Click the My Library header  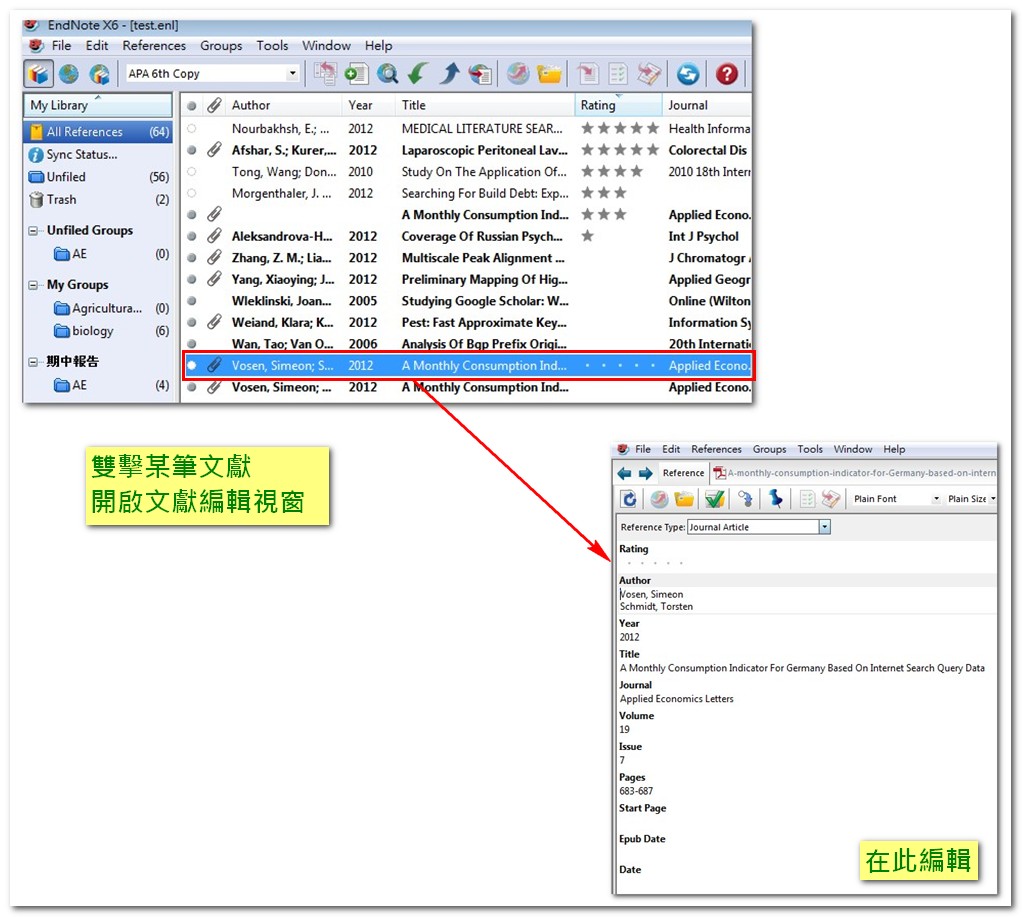tap(98, 105)
